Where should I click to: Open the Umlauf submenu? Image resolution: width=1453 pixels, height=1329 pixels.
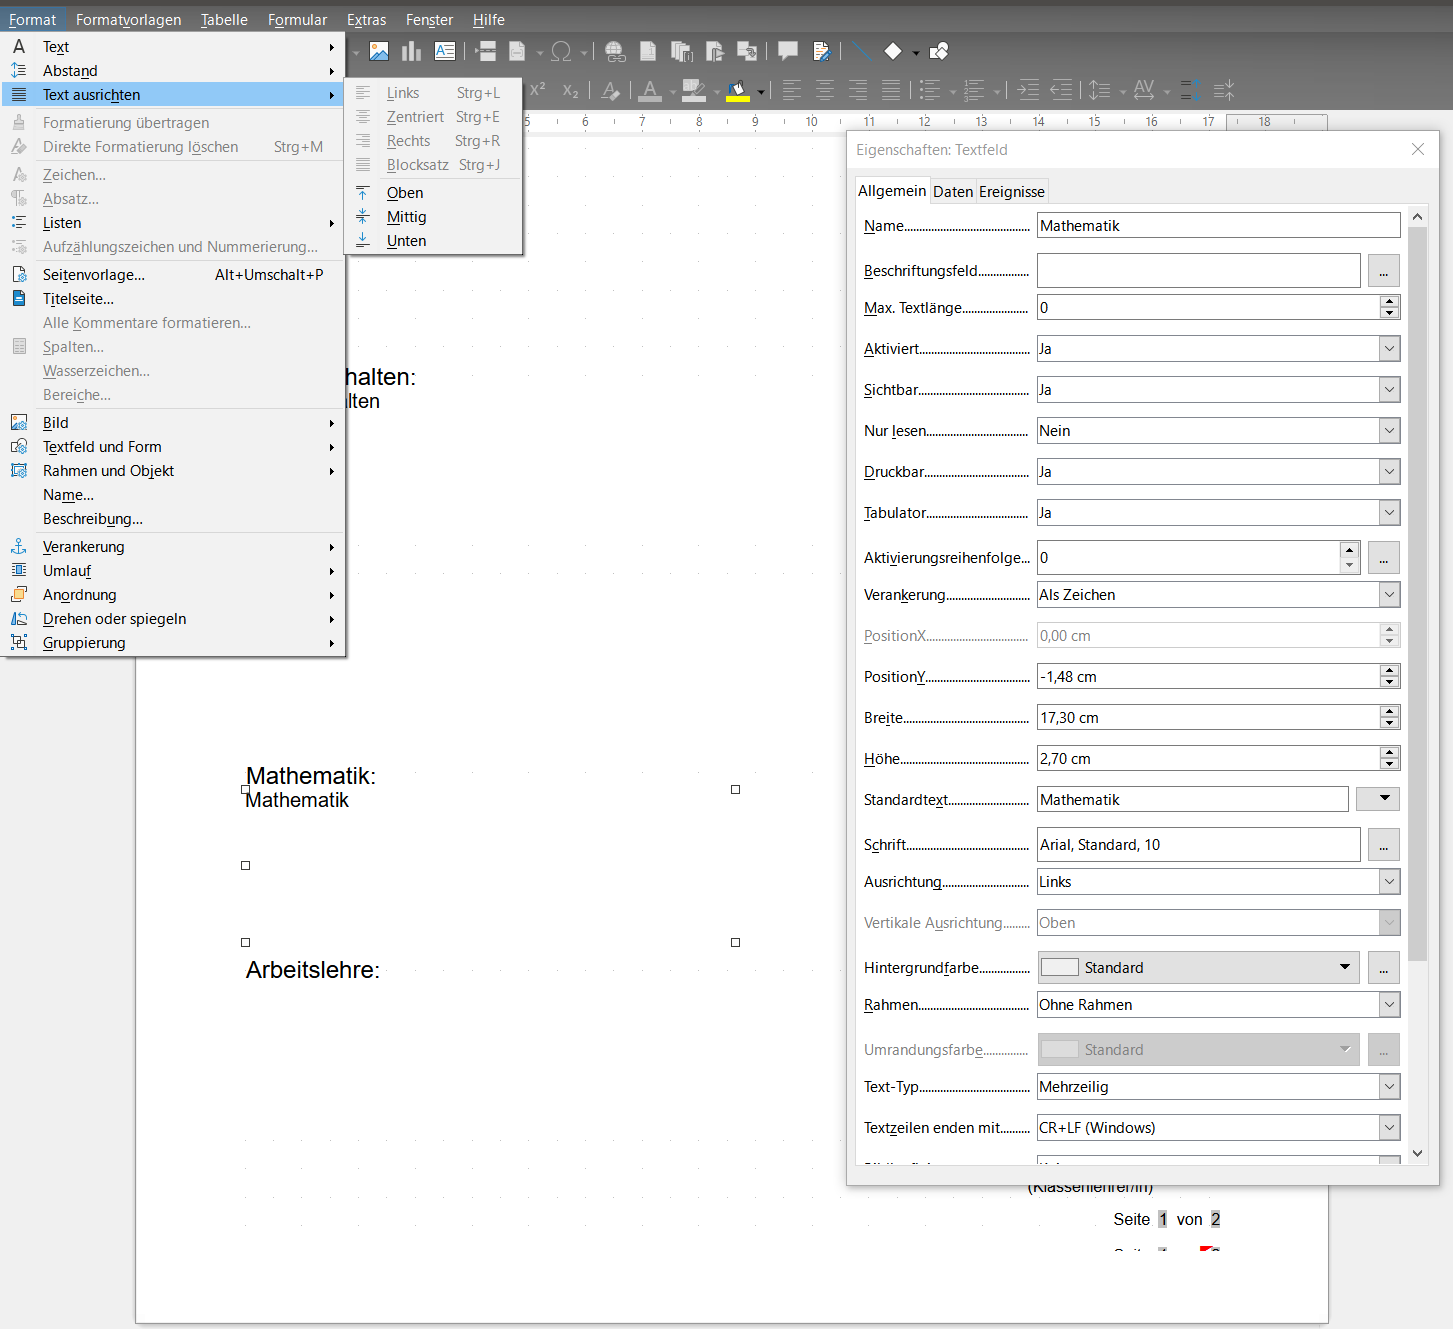click(173, 571)
